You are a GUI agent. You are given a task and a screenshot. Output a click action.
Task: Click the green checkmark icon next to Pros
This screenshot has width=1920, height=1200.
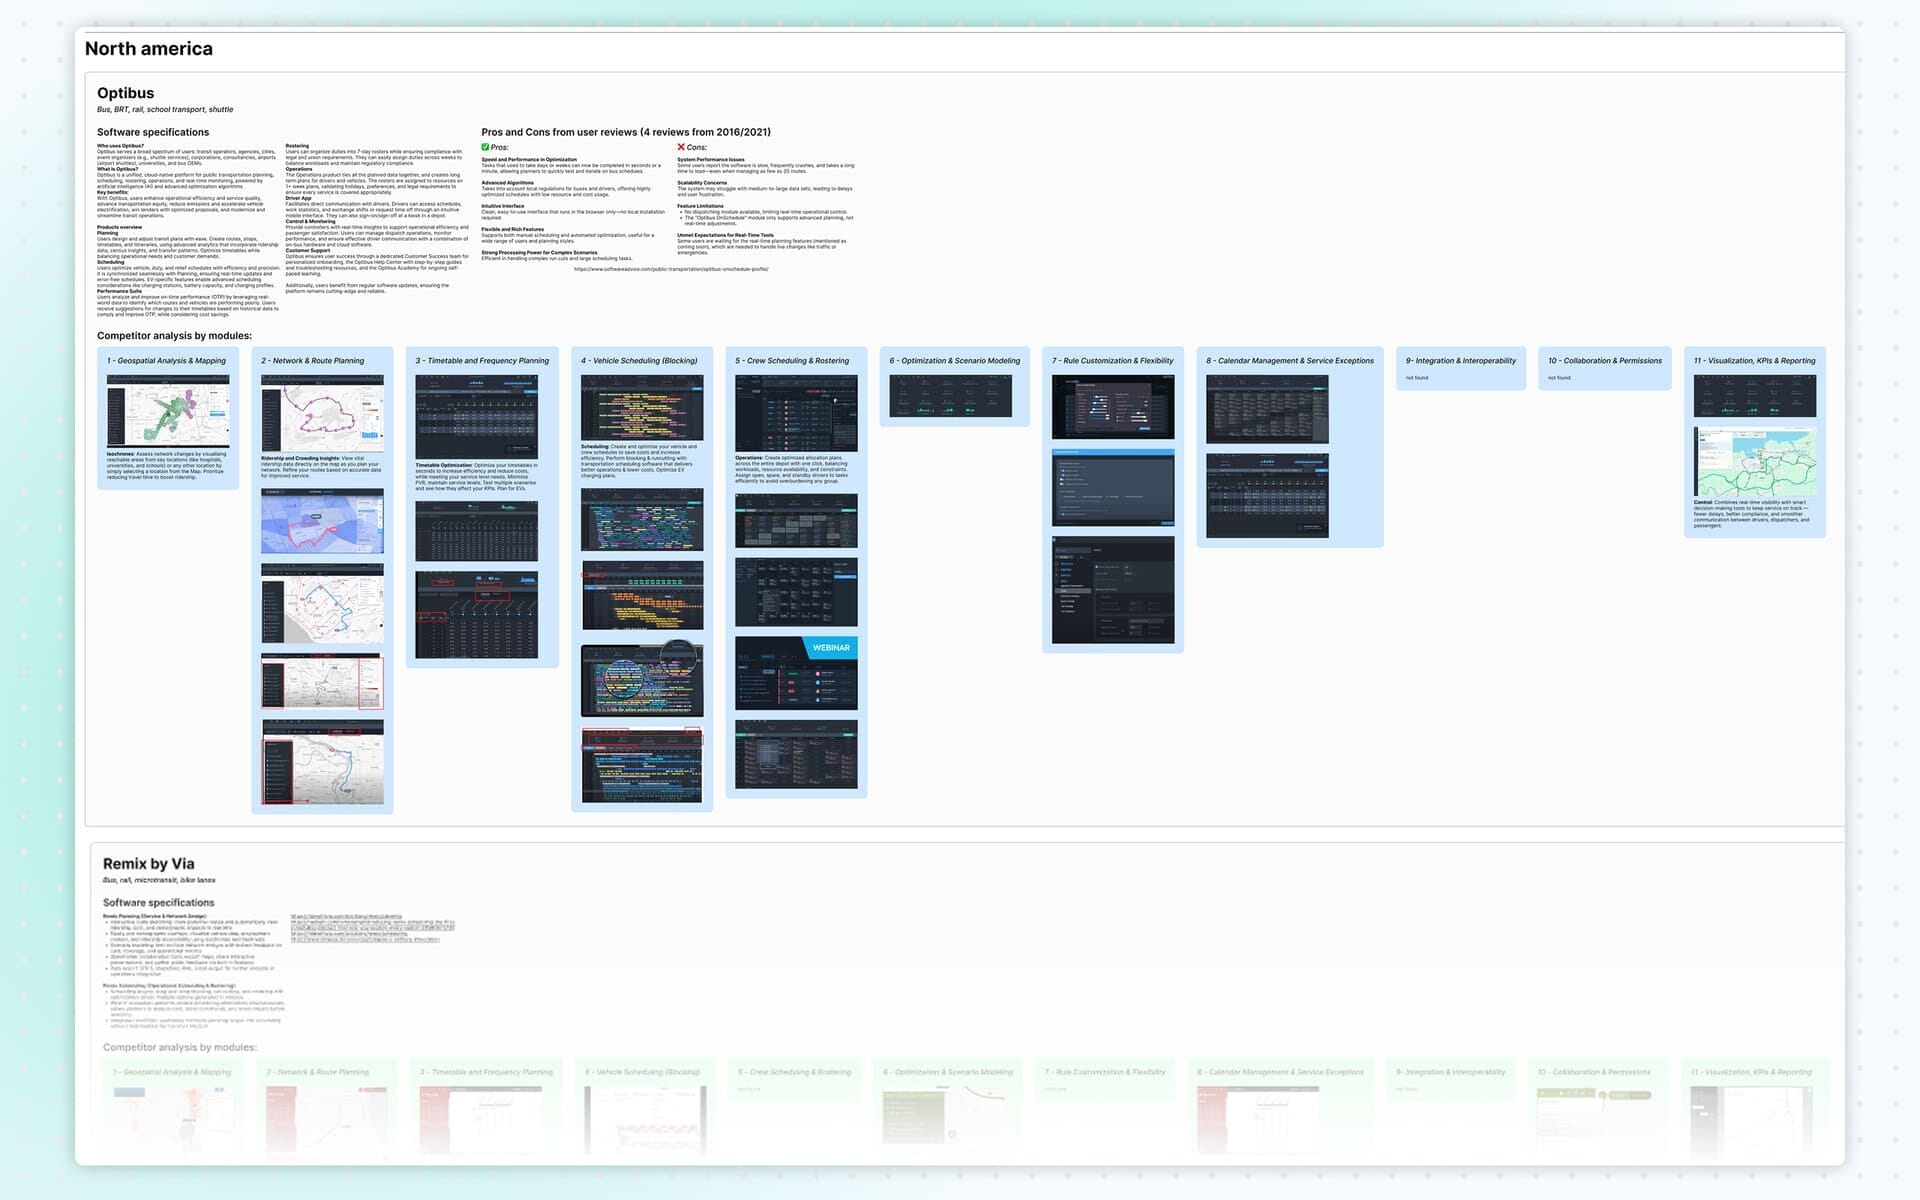pyautogui.click(x=486, y=146)
